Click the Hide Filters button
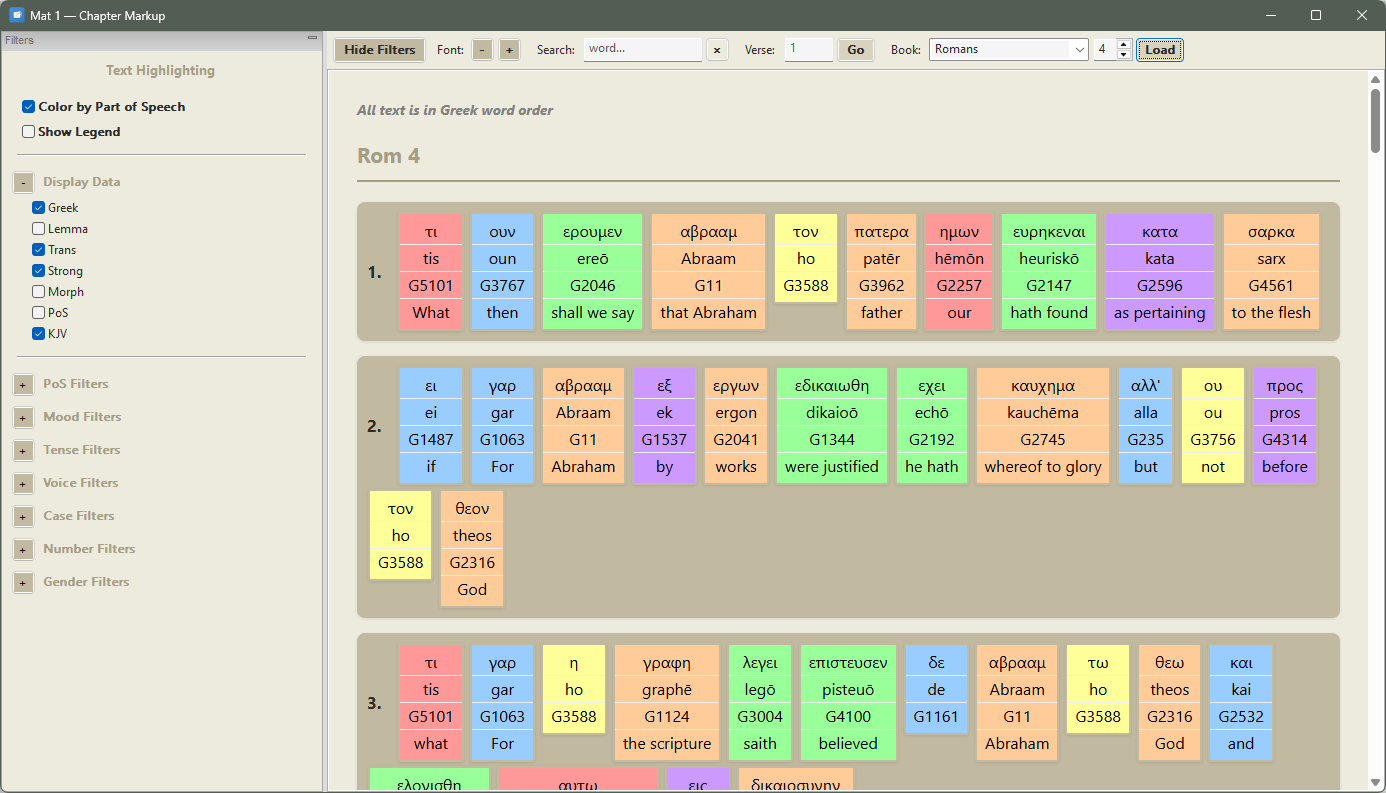The height and width of the screenshot is (793, 1386). coord(379,50)
